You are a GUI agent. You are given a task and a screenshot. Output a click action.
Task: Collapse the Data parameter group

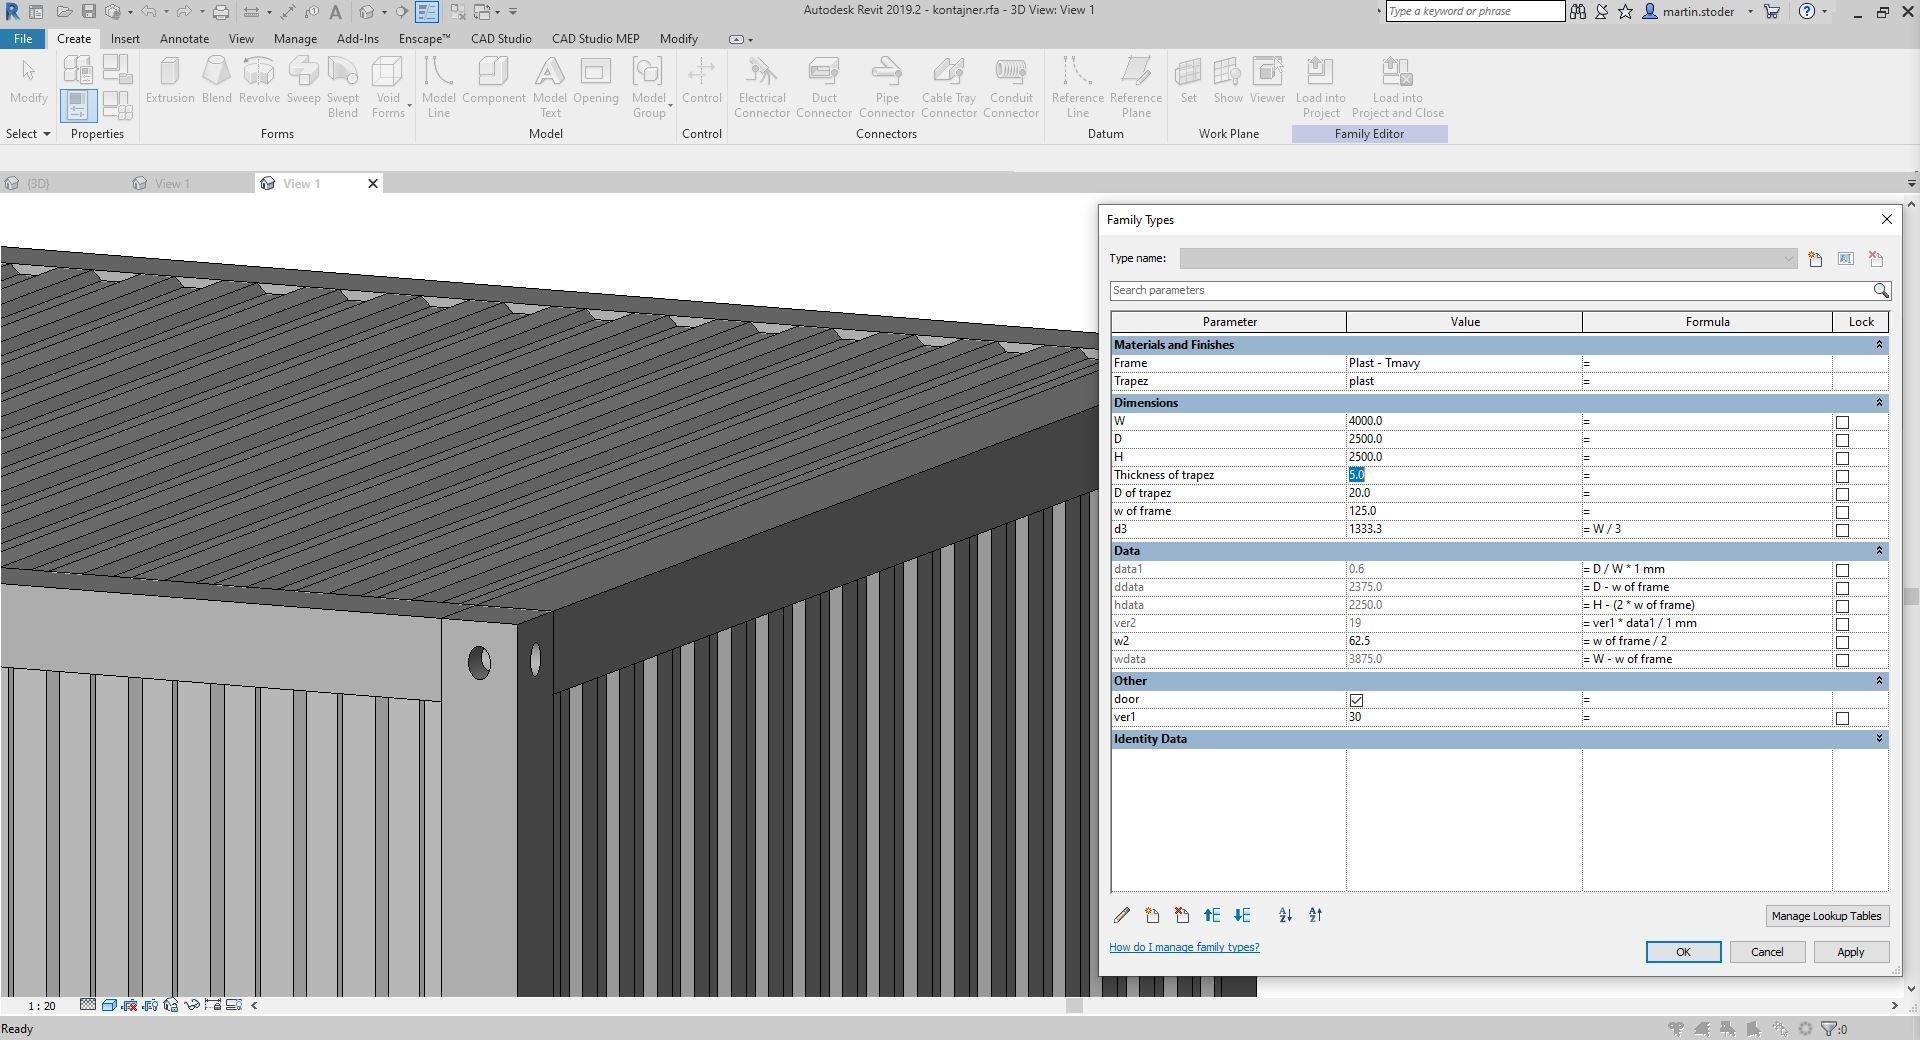coord(1878,551)
